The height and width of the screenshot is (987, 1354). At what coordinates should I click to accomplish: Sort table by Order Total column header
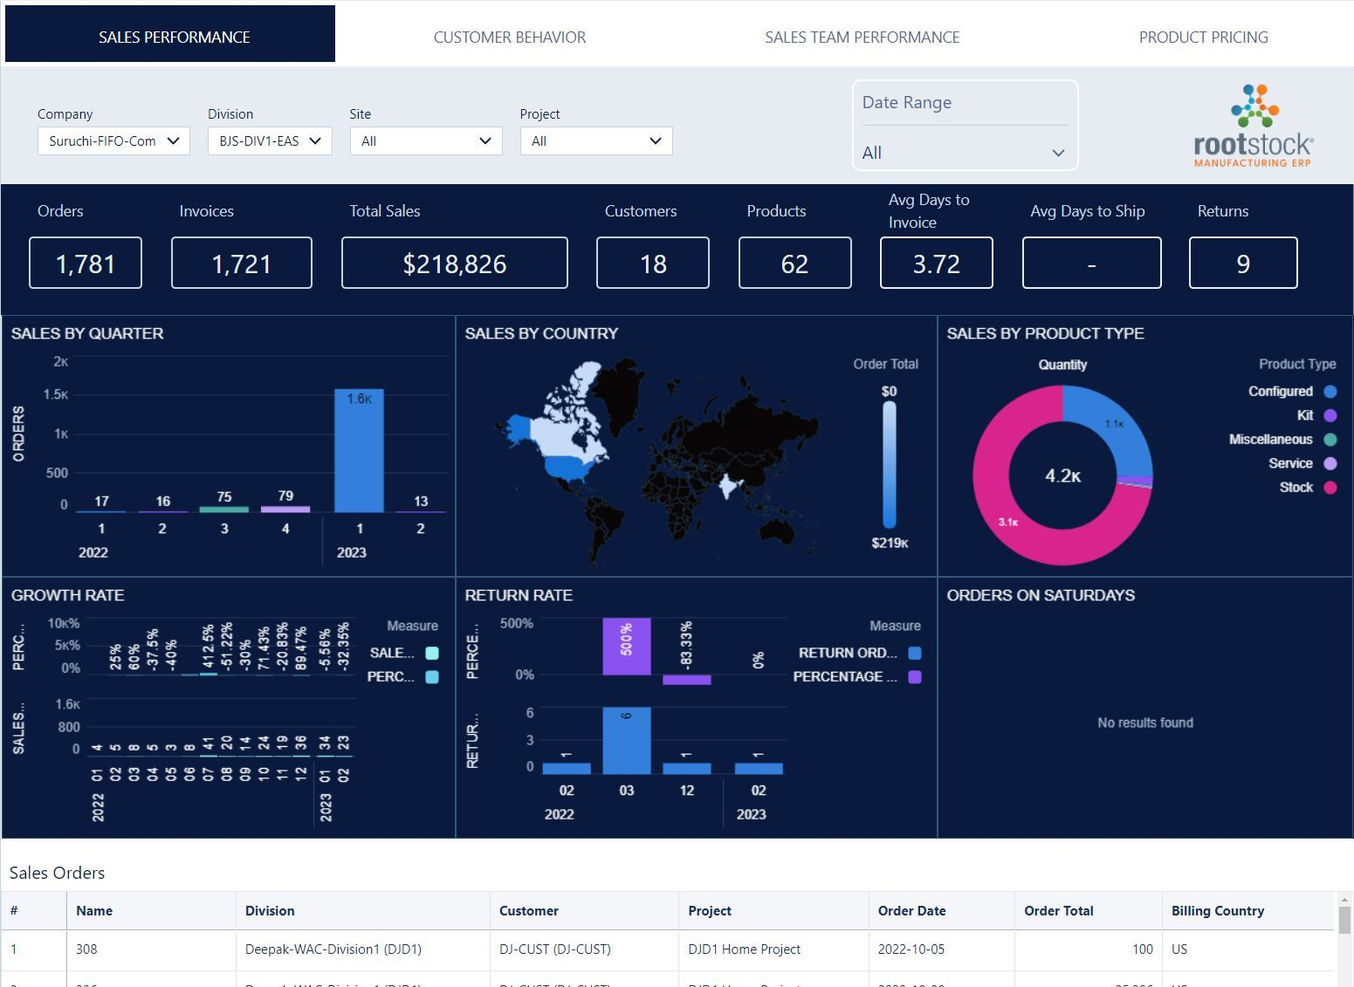(x=1058, y=911)
